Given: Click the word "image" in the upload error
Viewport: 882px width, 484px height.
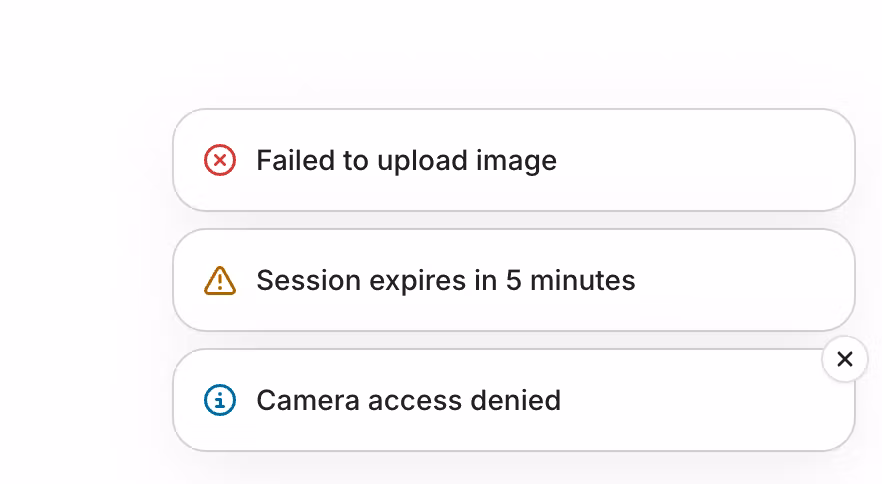Looking at the screenshot, I should (x=516, y=162).
